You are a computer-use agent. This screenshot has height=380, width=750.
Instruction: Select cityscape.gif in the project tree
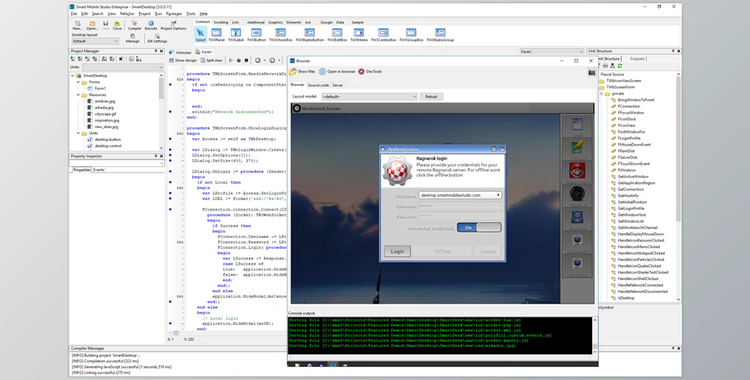click(x=105, y=114)
